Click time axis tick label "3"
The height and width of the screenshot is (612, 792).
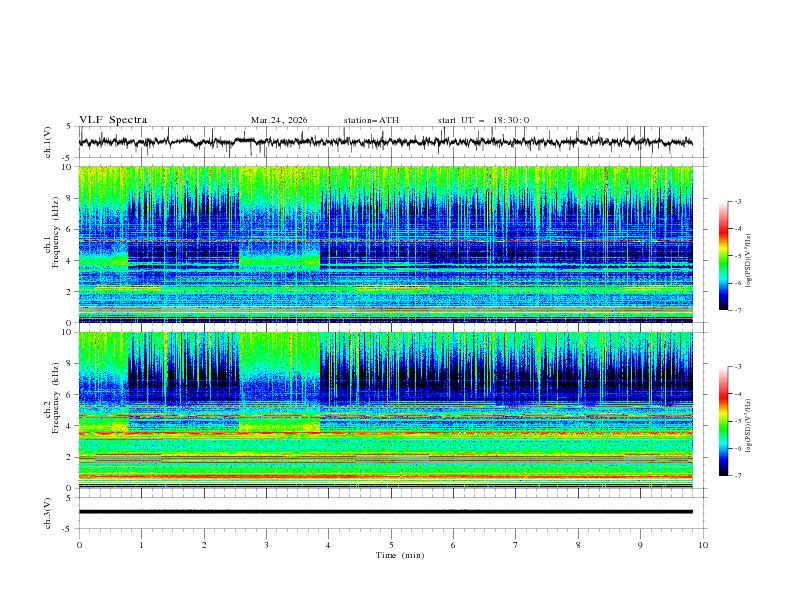[x=267, y=545]
